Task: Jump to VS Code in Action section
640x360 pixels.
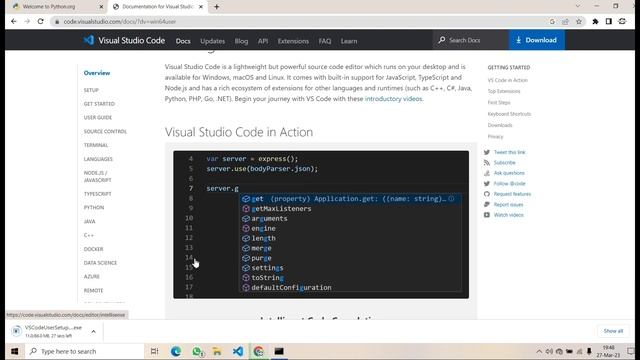Action: (x=508, y=80)
